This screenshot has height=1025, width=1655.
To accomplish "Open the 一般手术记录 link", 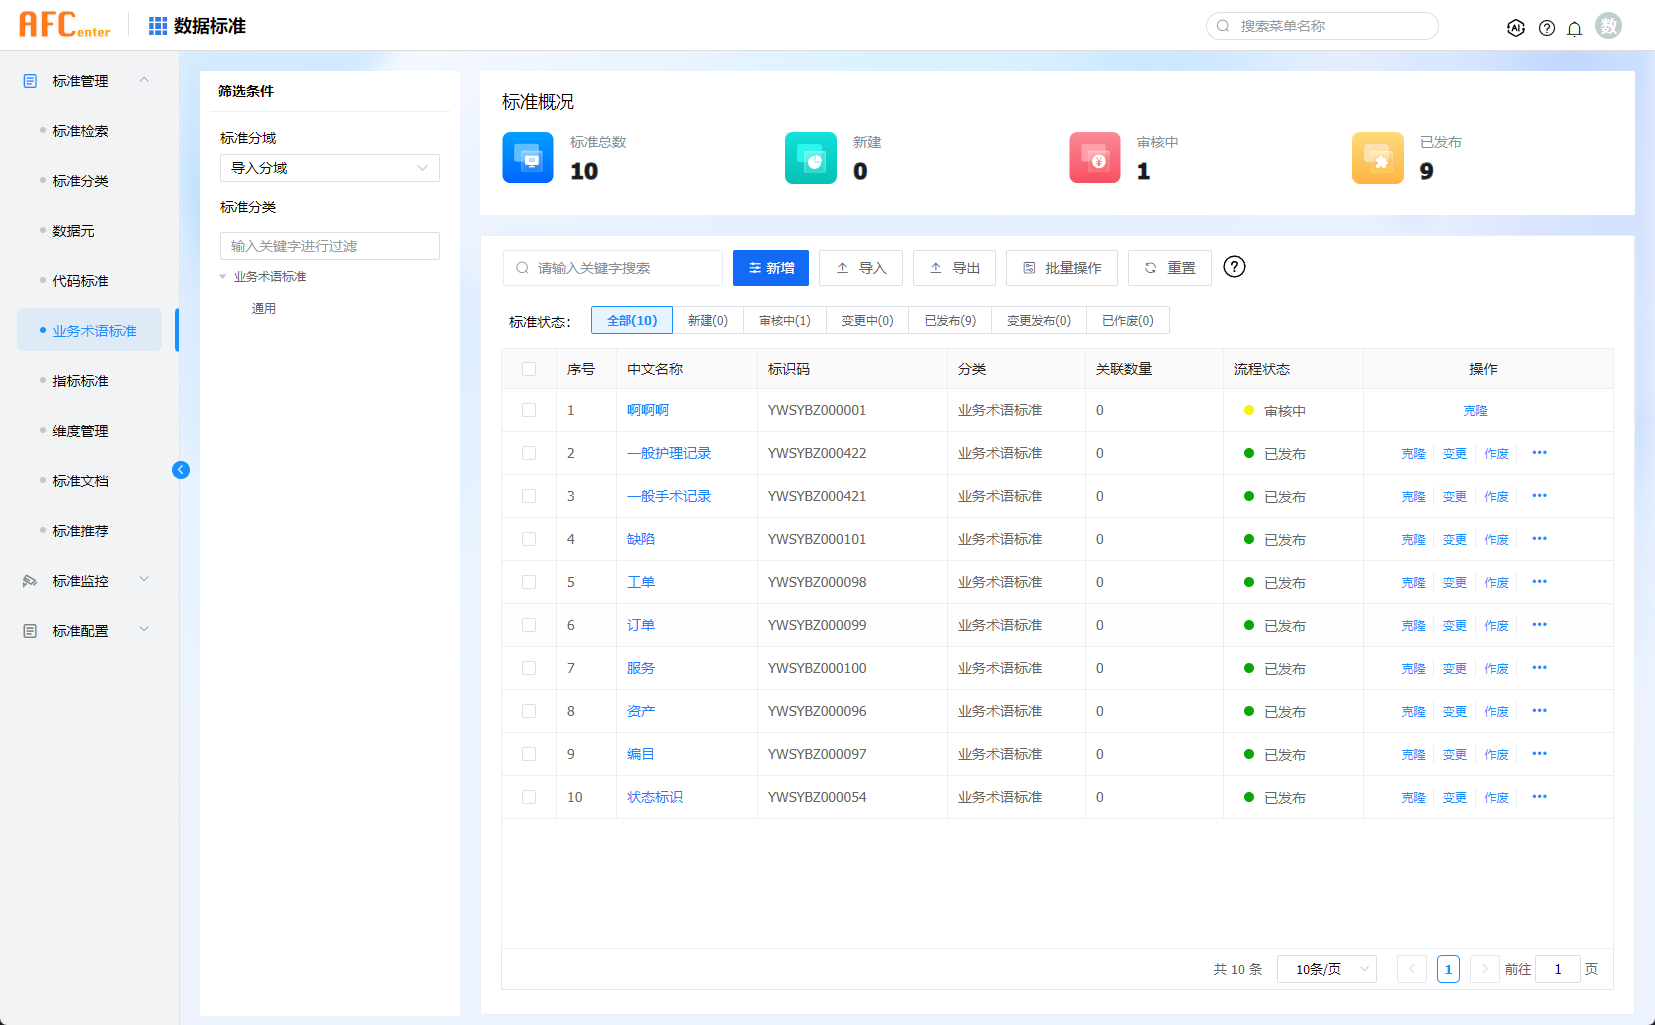I will (x=669, y=496).
